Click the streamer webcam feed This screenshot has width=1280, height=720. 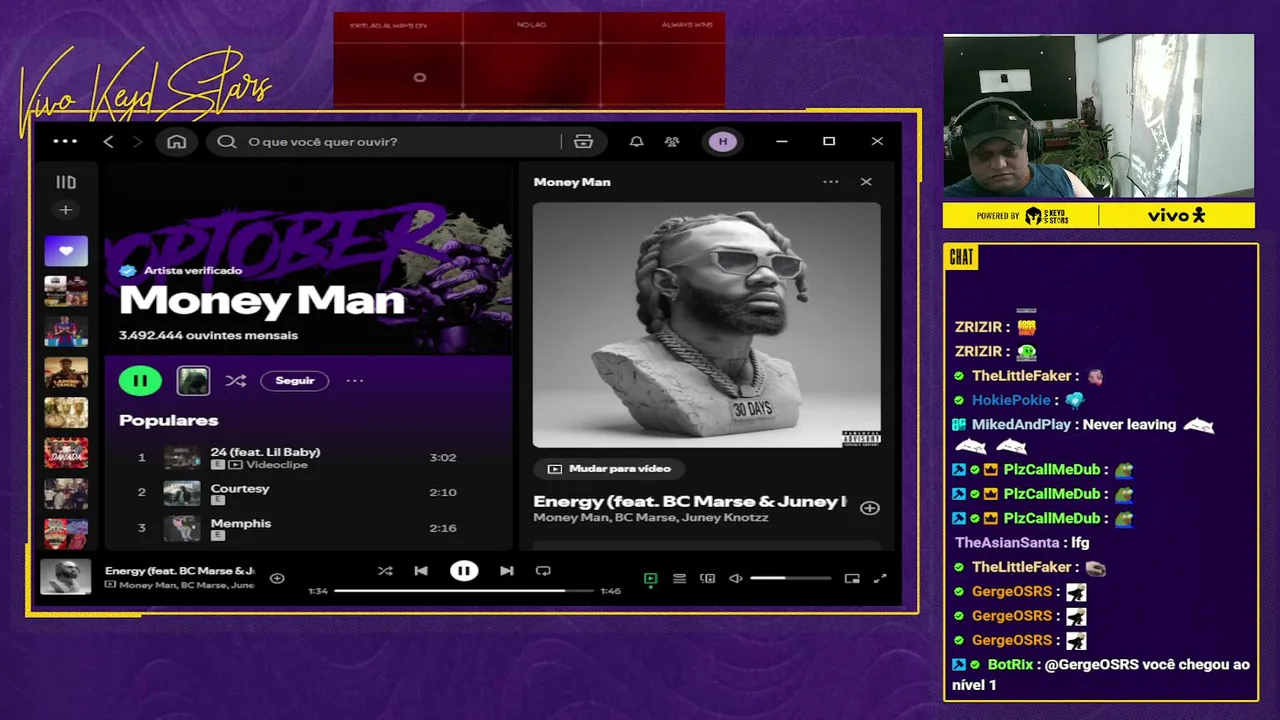(1099, 116)
